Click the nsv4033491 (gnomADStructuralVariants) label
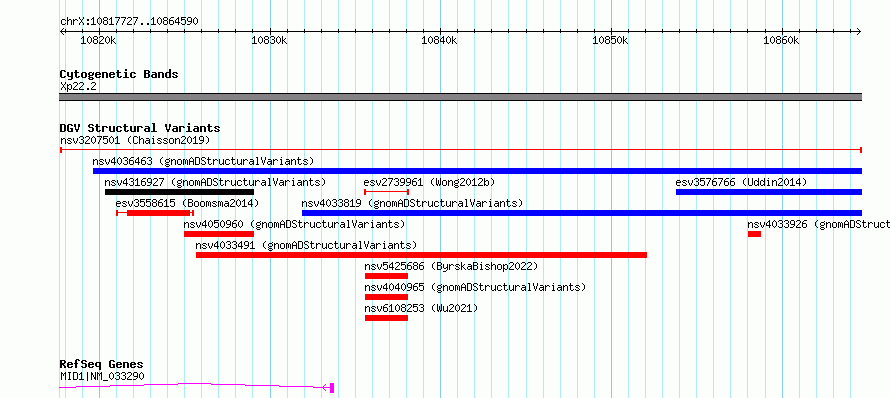 click(306, 245)
